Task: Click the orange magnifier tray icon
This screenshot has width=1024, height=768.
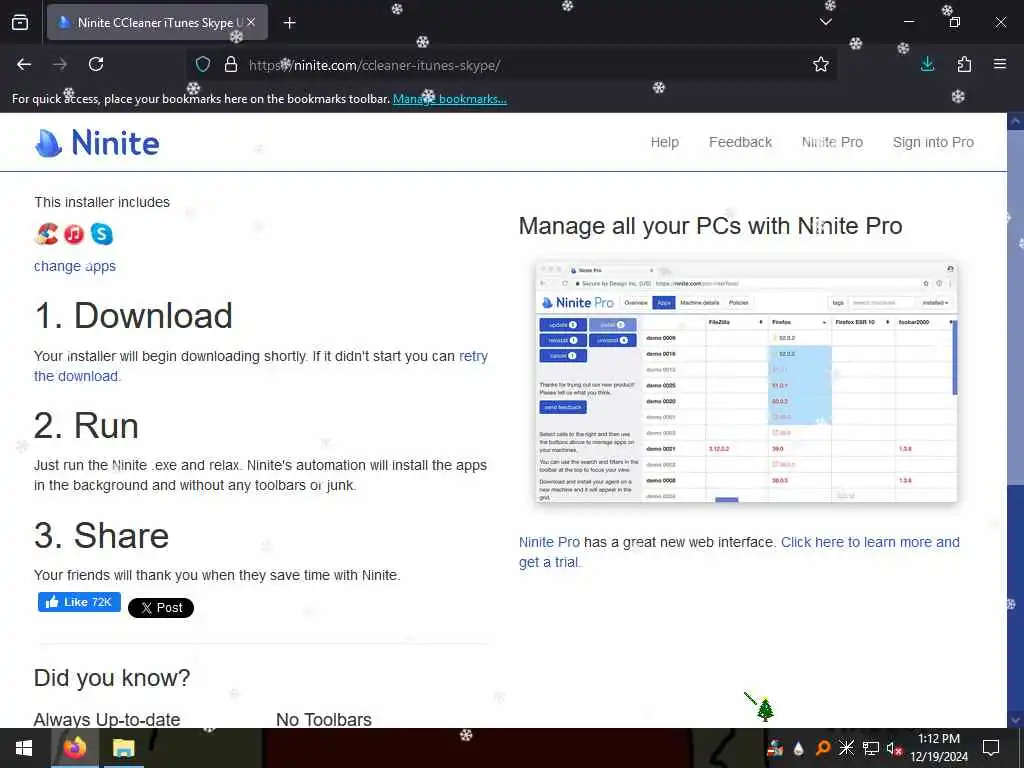Action: [x=822, y=748]
